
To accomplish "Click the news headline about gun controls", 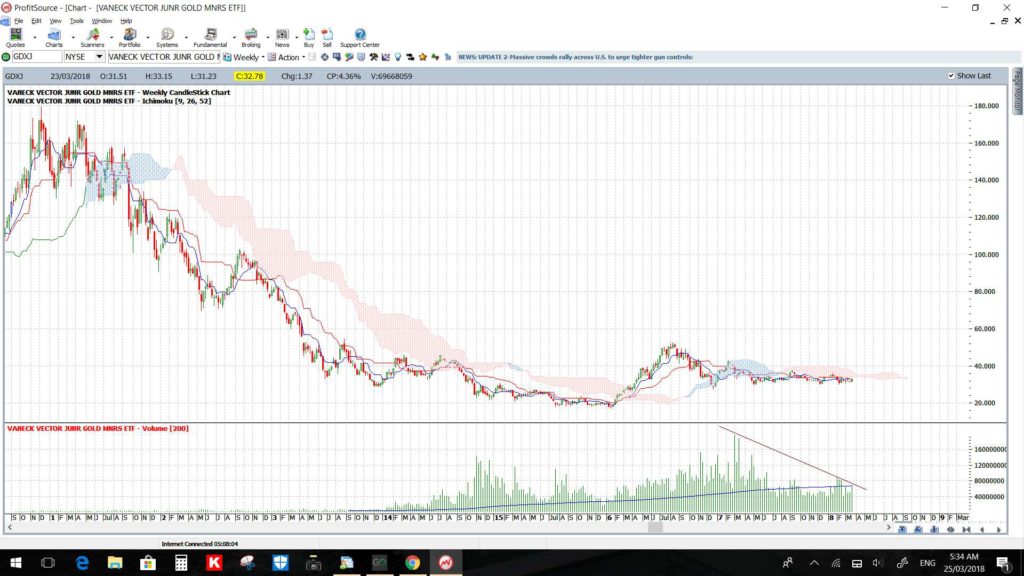I will (x=575, y=57).
